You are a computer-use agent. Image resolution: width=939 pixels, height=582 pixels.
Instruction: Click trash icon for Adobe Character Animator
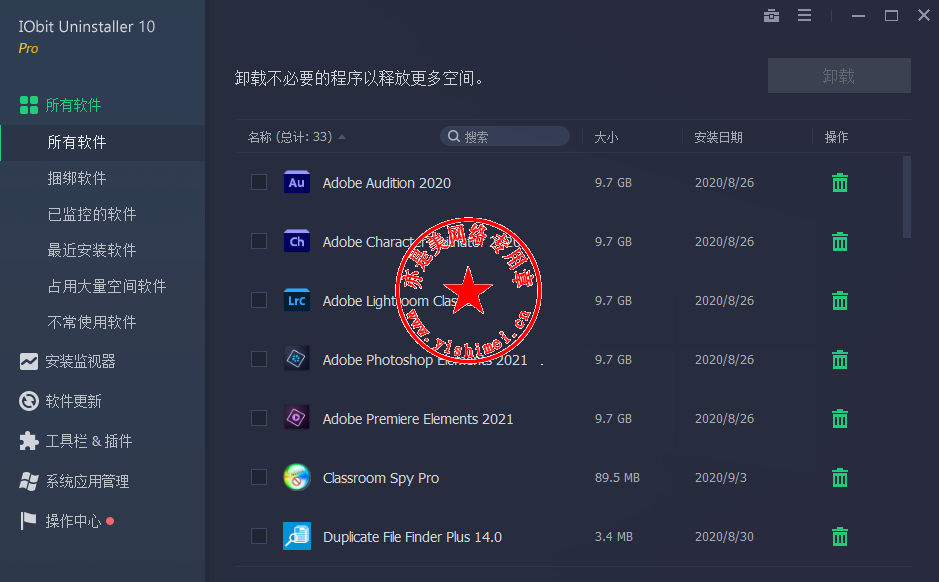840,241
